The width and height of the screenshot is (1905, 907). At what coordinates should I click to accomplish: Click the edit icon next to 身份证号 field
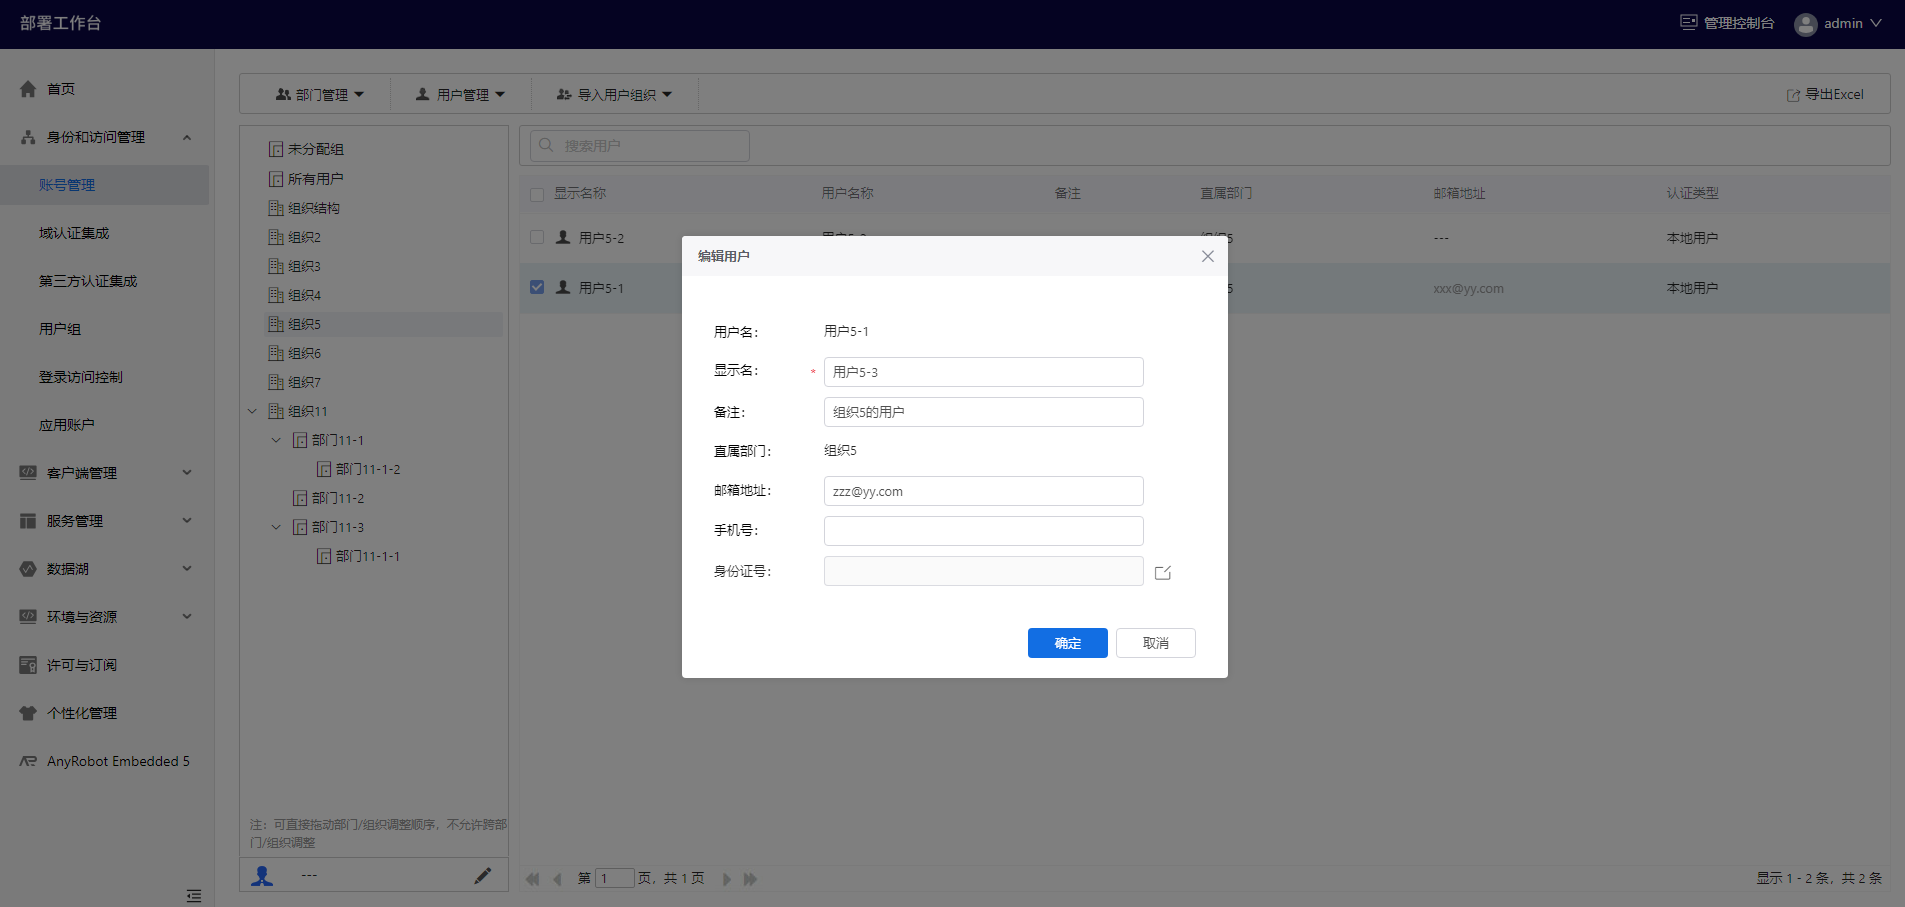[x=1163, y=573]
